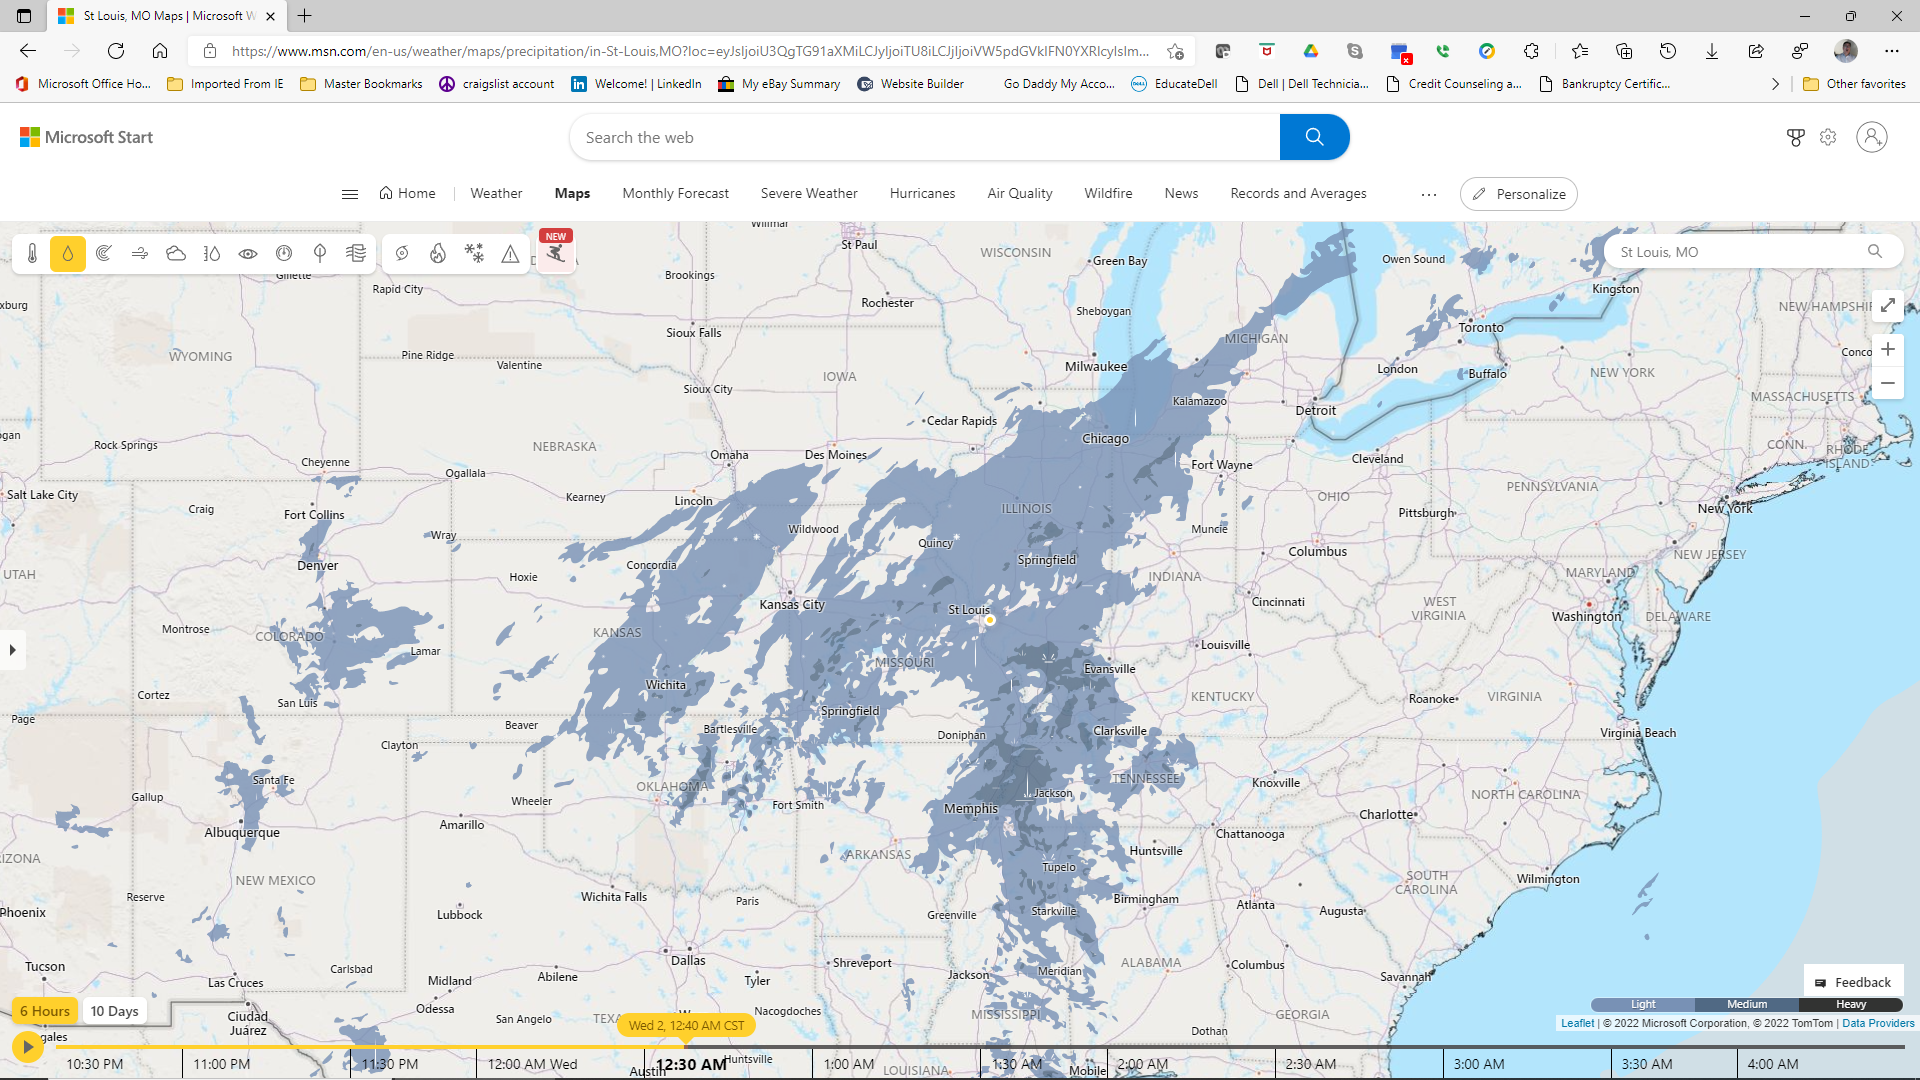Open the Wildfire tab
The image size is (1920, 1080).
click(x=1108, y=193)
